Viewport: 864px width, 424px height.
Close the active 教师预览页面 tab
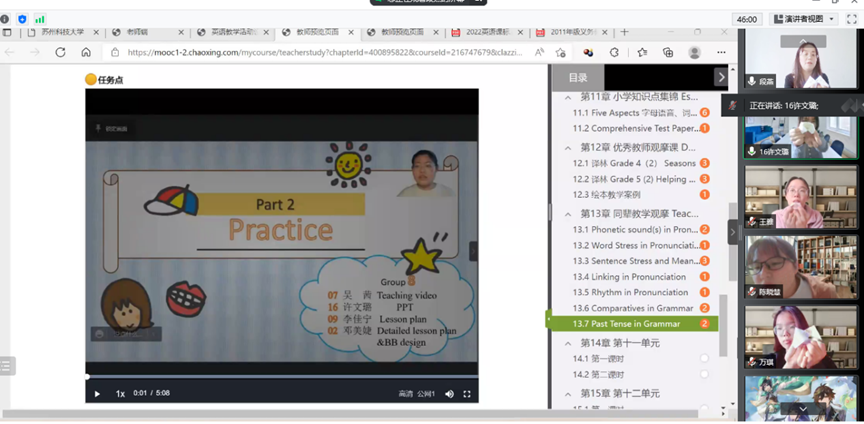point(351,32)
